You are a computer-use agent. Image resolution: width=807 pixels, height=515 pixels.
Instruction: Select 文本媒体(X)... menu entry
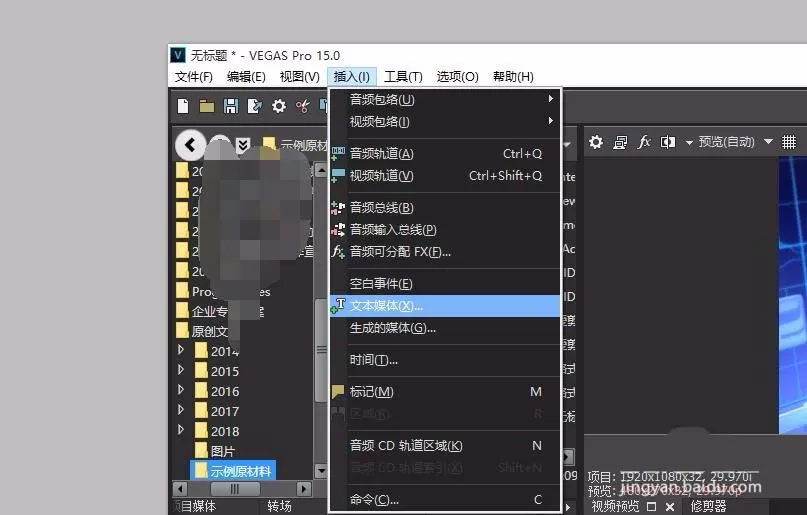445,306
